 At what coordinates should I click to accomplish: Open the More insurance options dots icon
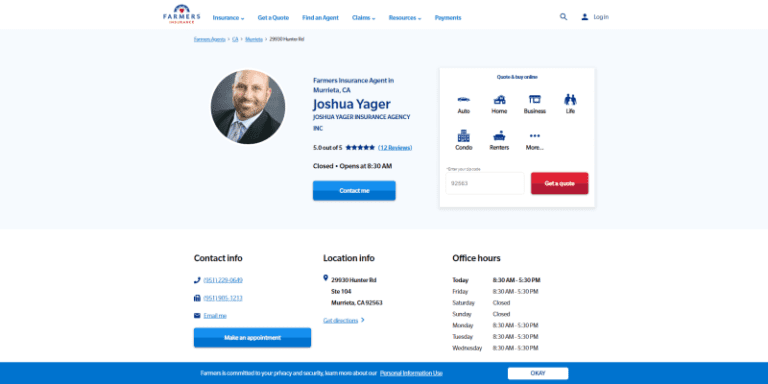pos(534,136)
